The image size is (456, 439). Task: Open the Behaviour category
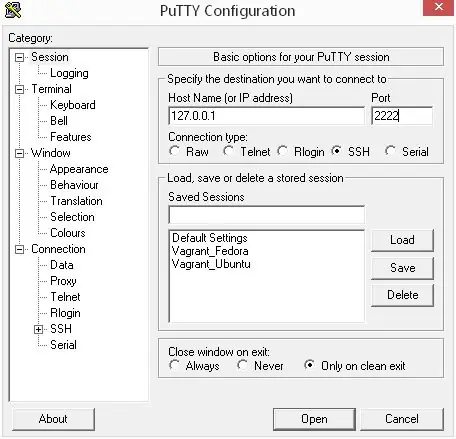coord(74,185)
